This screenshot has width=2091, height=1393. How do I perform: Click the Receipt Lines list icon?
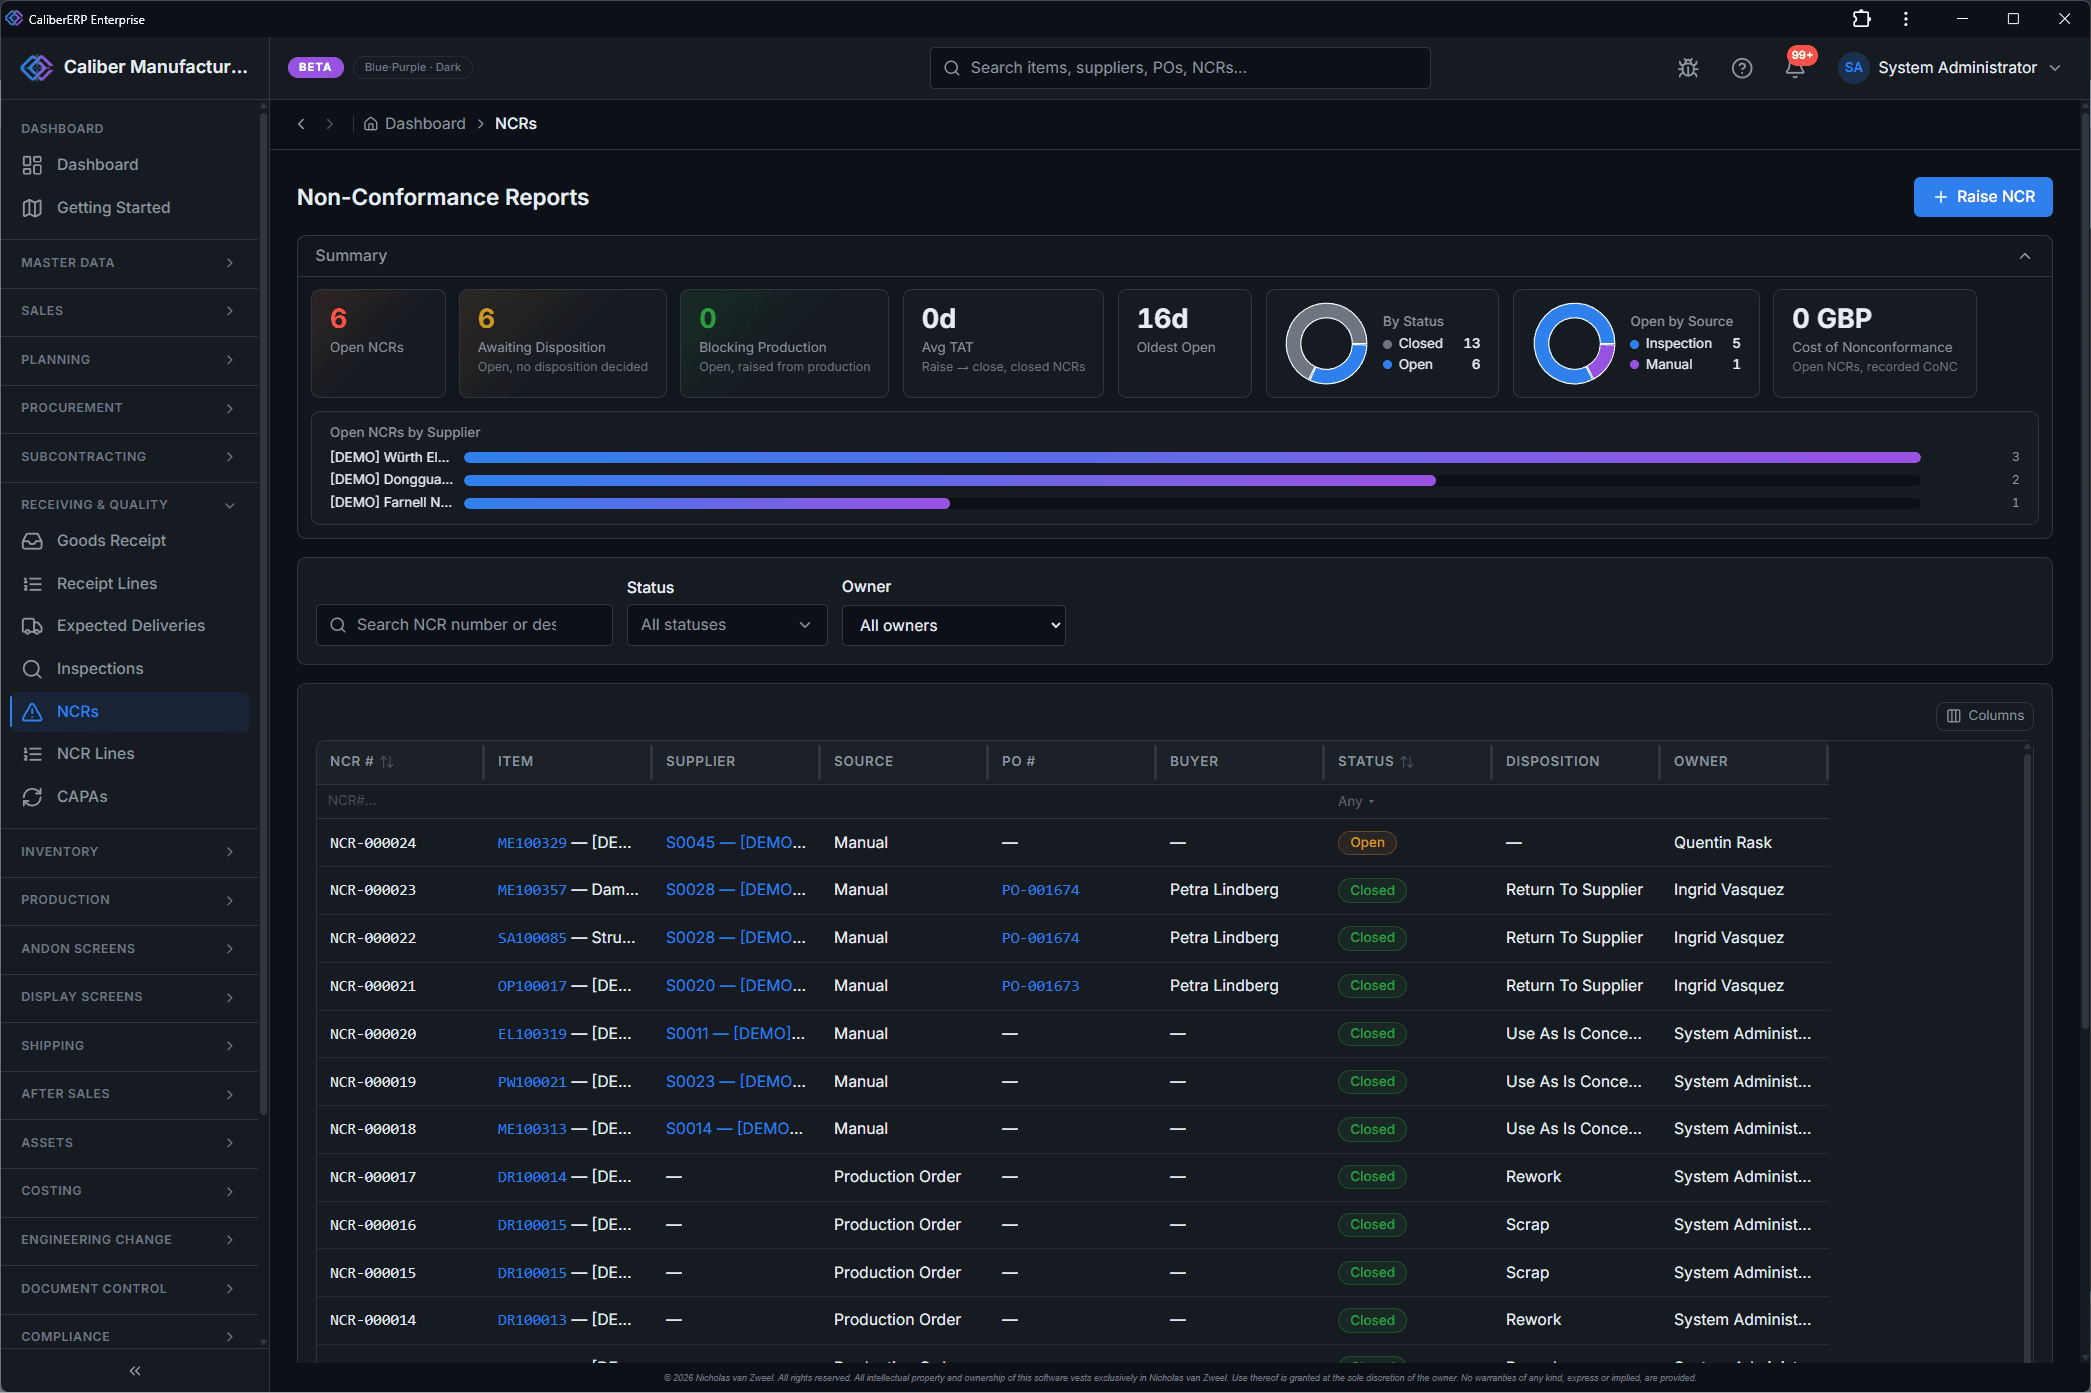(x=32, y=584)
